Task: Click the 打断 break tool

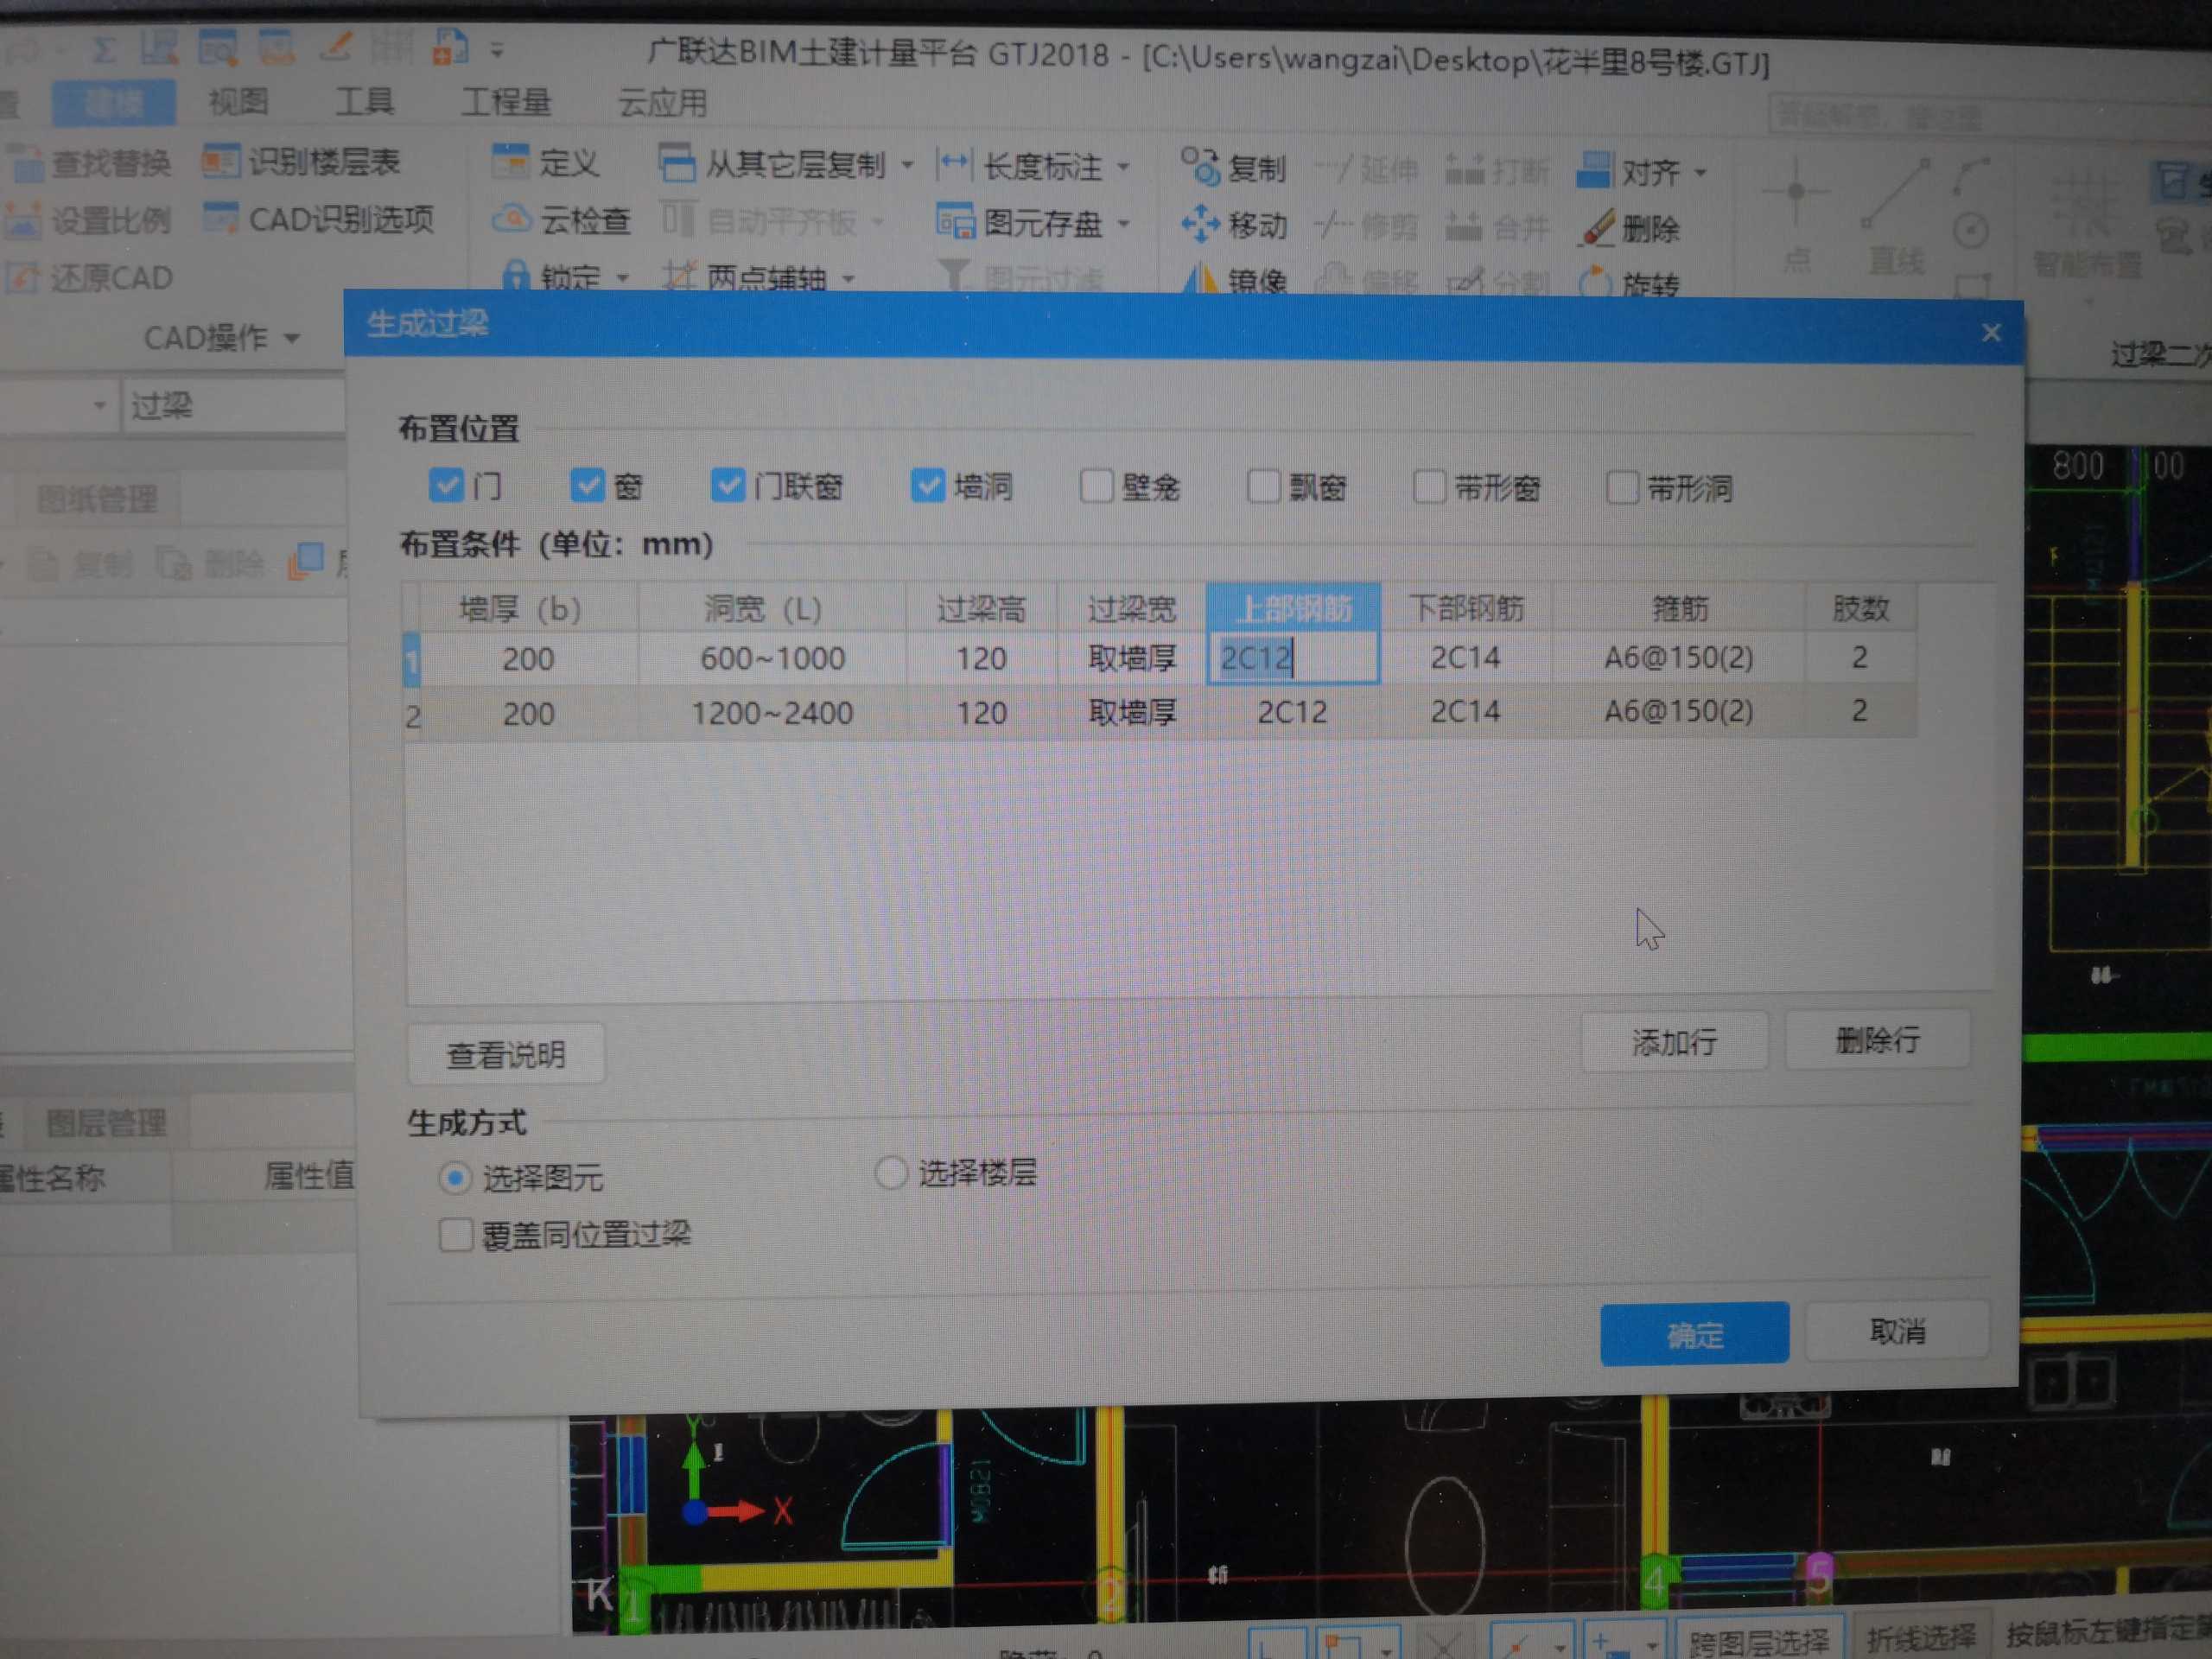Action: (1497, 171)
